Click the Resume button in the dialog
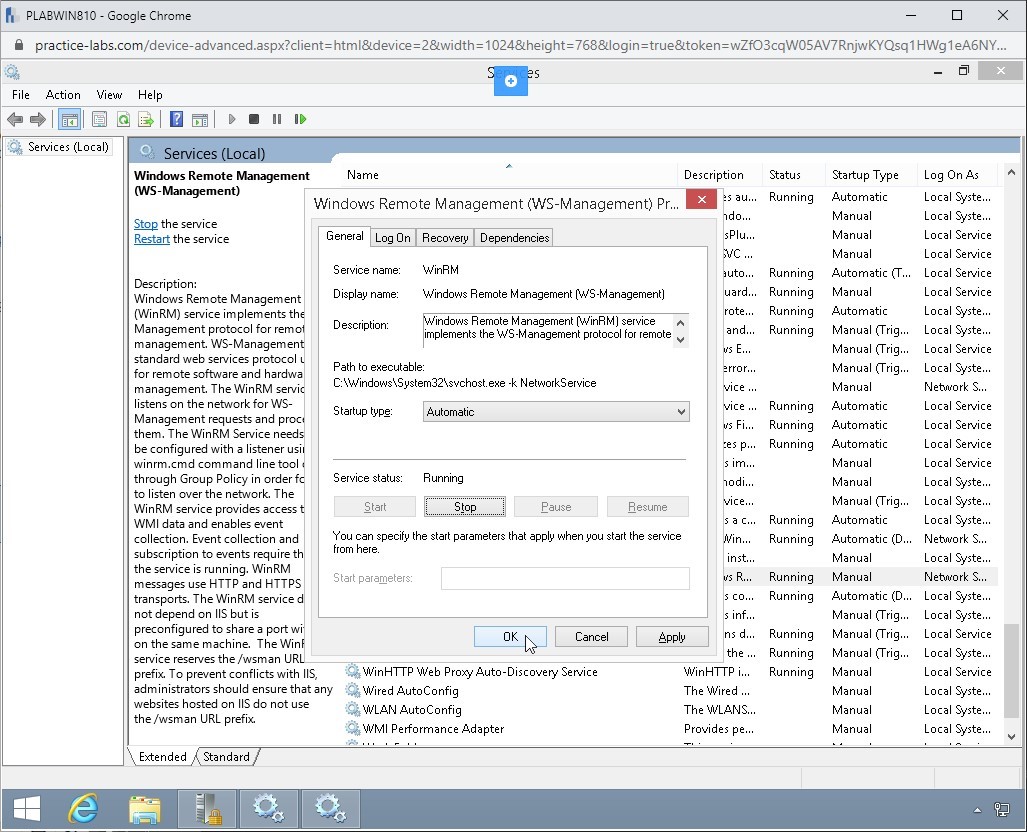This screenshot has height=832, width=1027. coord(648,506)
